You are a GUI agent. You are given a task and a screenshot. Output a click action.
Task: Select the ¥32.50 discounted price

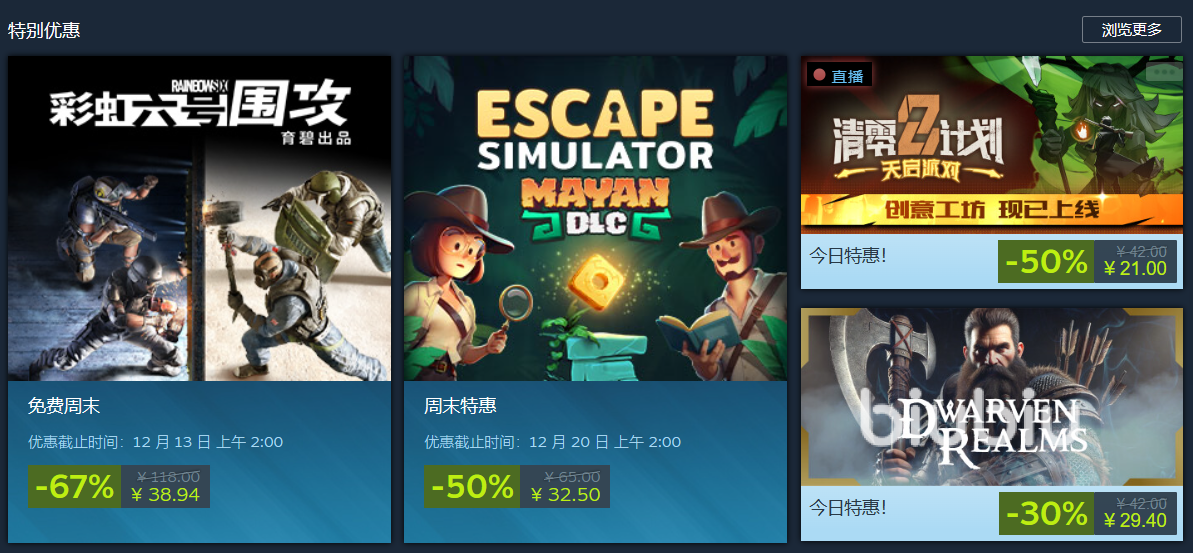(x=565, y=495)
